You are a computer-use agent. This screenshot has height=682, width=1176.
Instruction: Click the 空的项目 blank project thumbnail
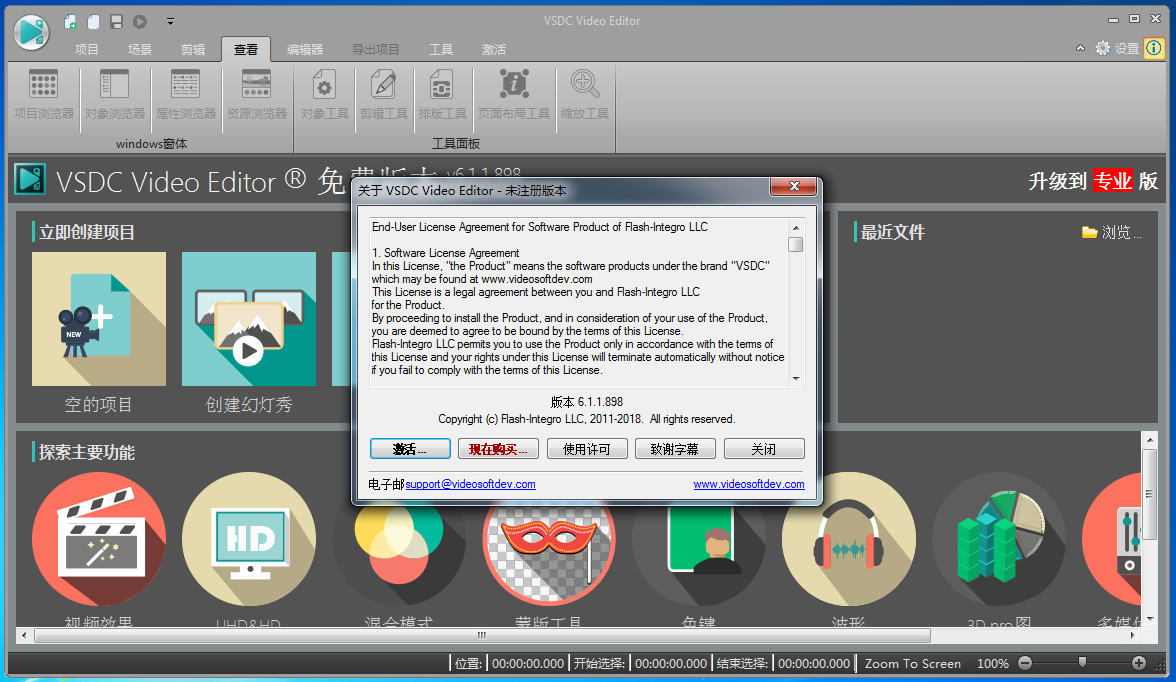point(99,319)
